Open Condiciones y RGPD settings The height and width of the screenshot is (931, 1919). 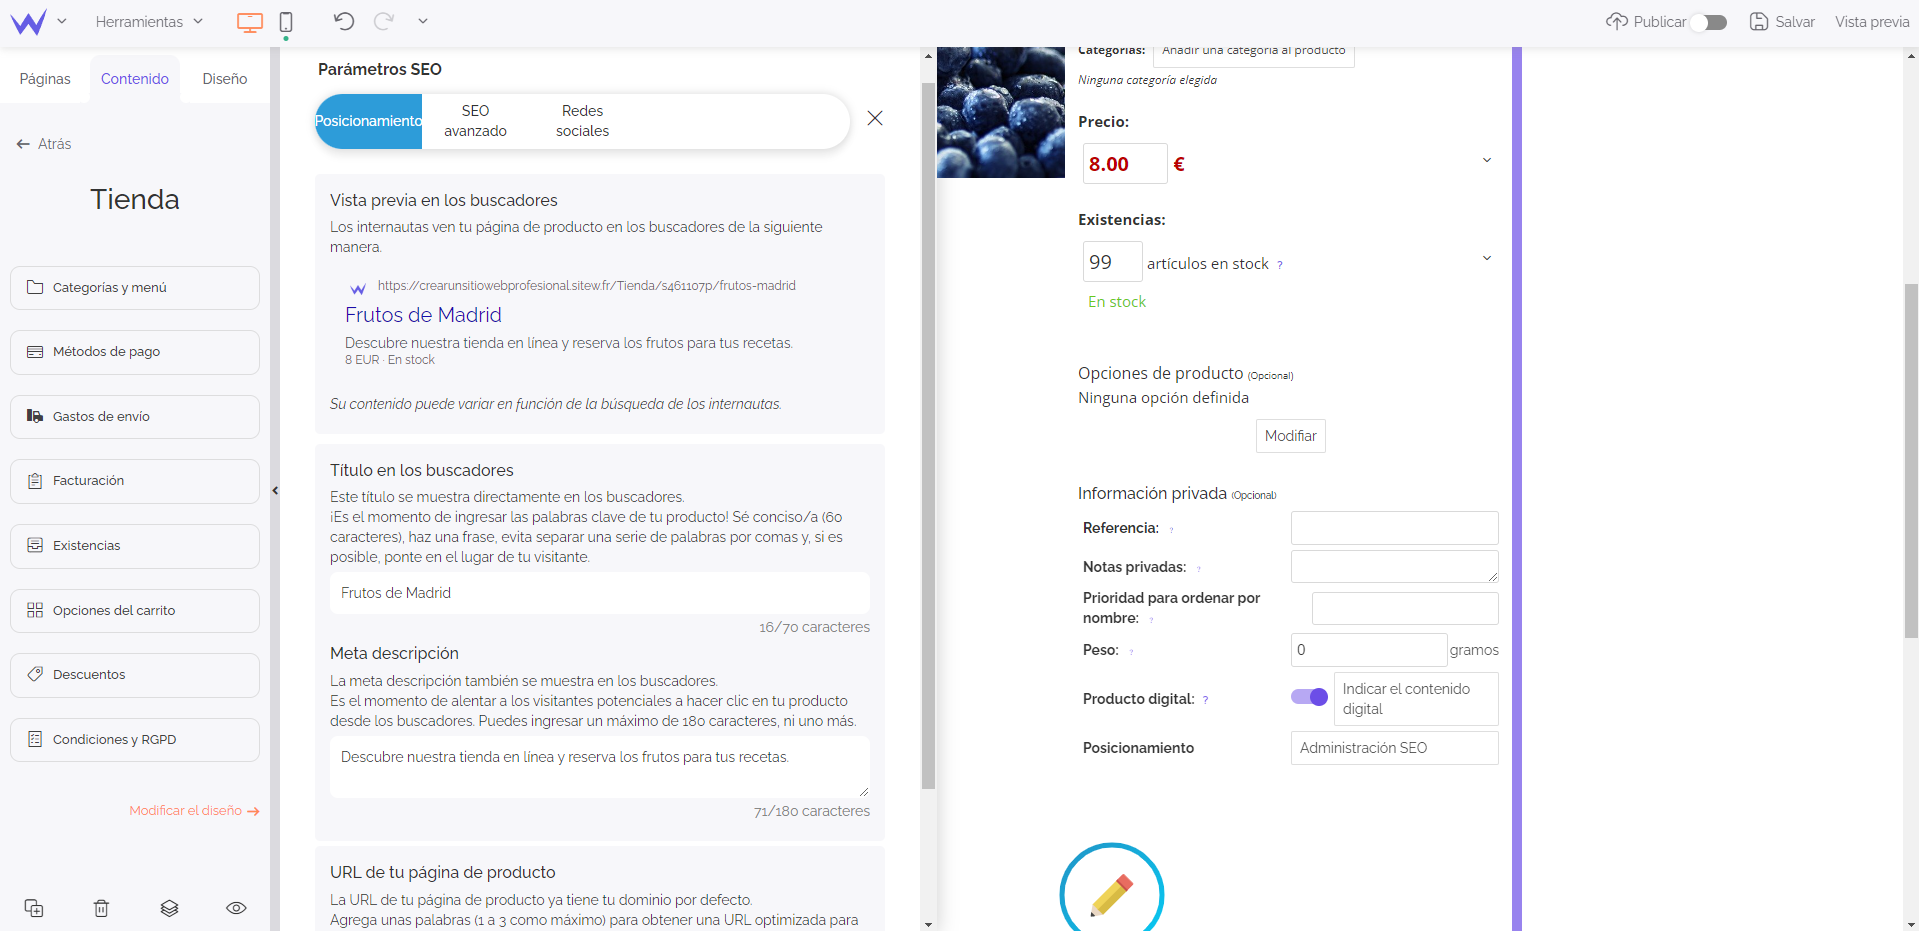[135, 740]
